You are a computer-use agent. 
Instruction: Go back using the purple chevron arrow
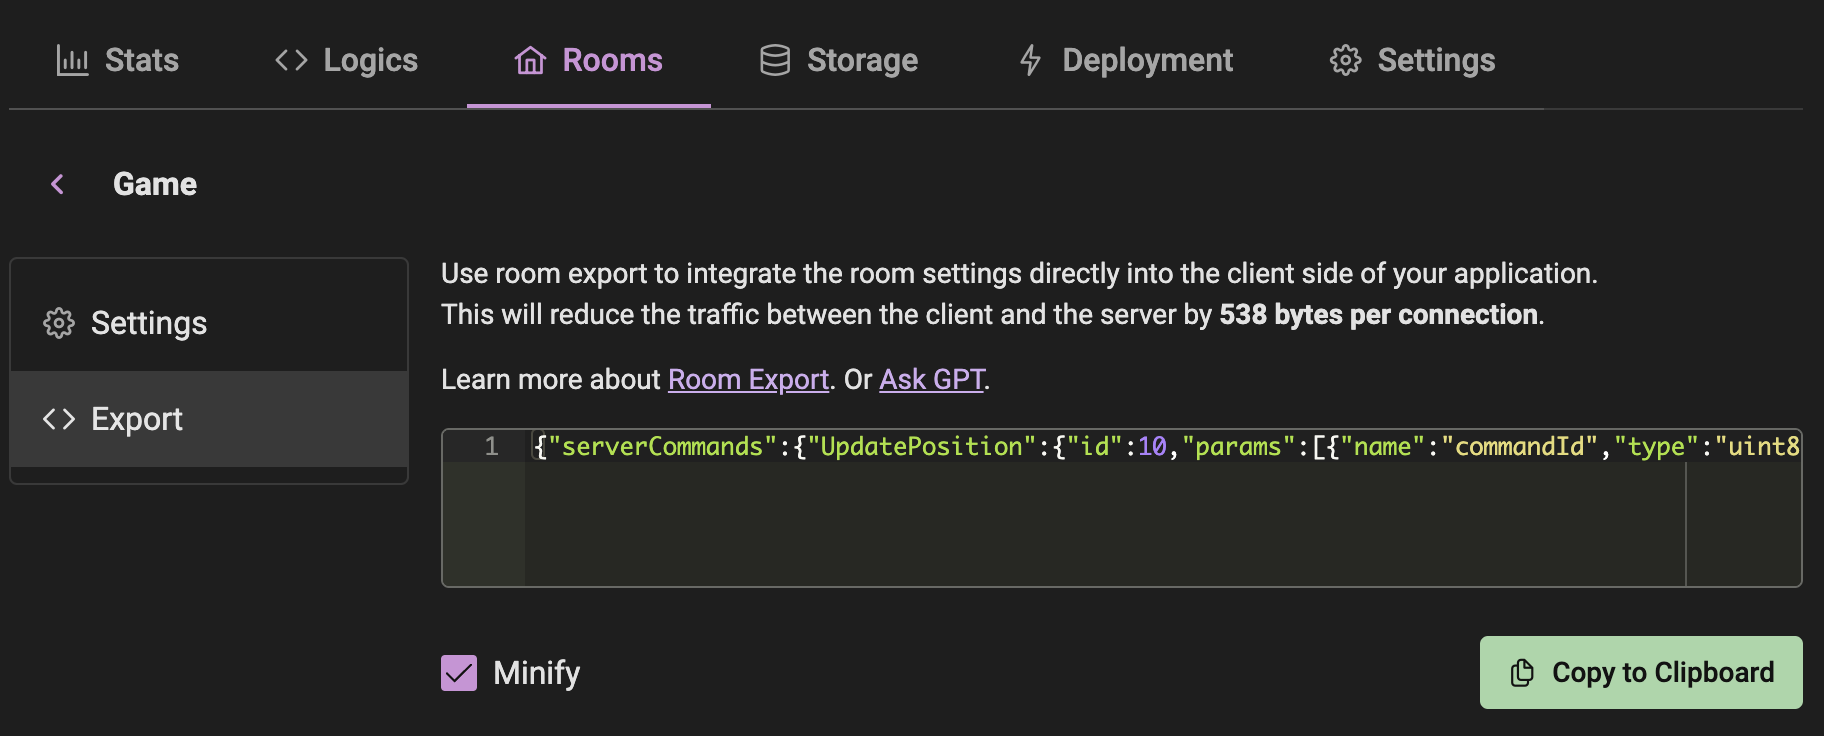57,184
